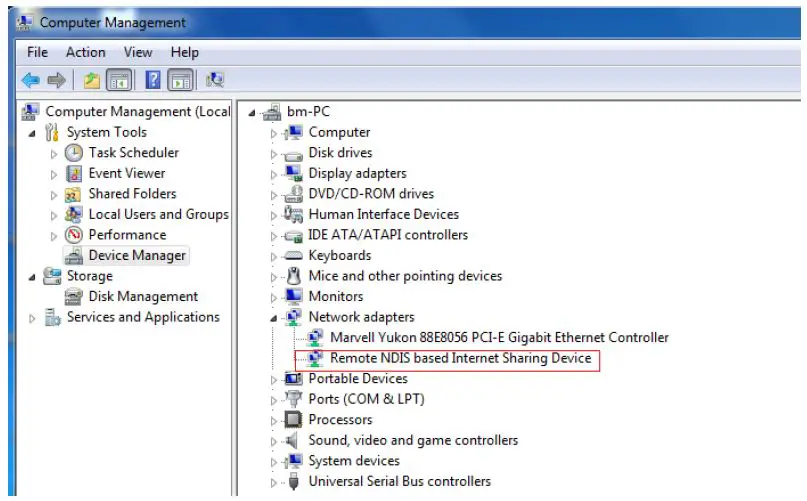
Task: Select the Computer device category
Action: coord(339,132)
